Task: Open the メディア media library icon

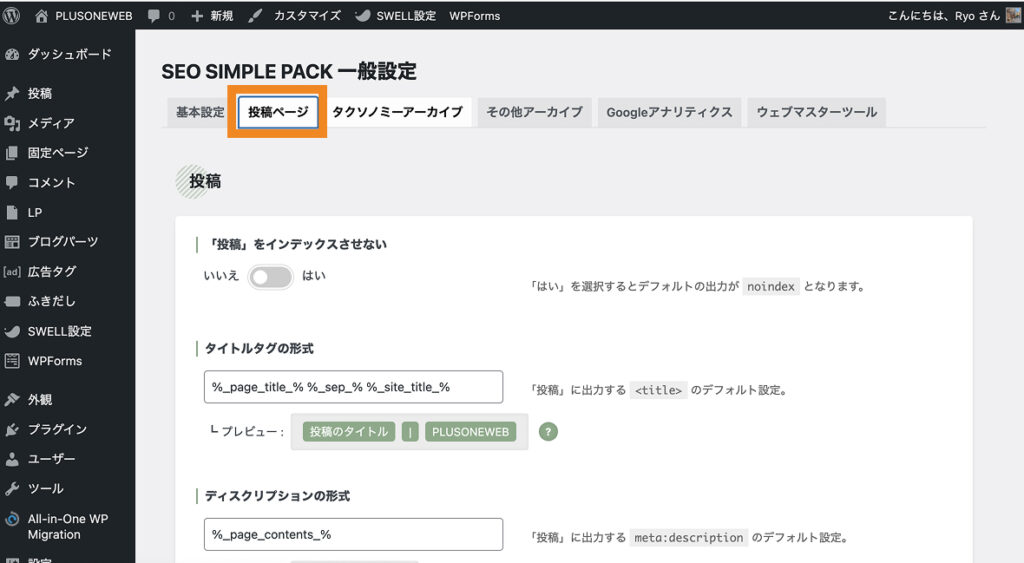Action: pos(12,123)
